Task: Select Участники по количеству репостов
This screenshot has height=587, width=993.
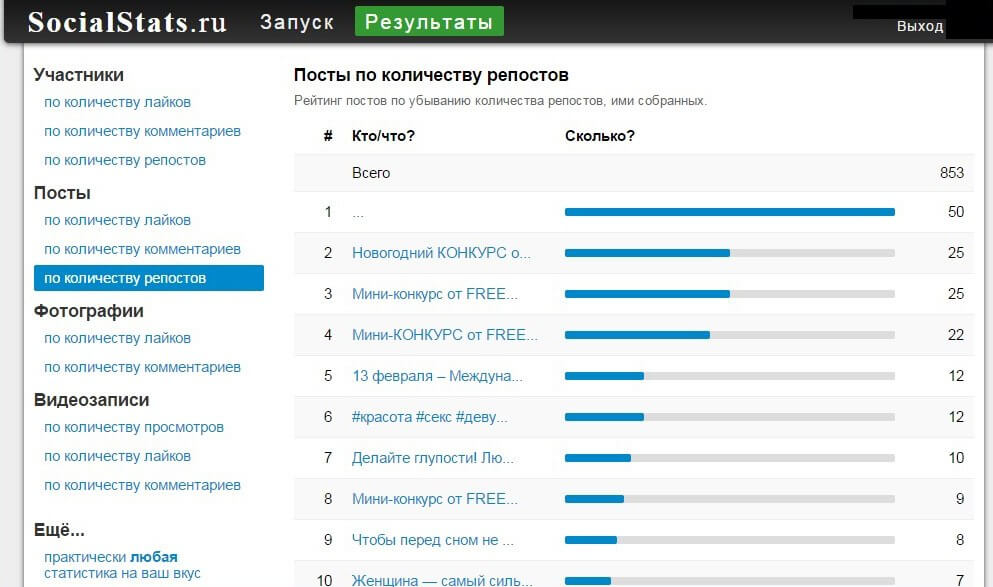Action: coord(125,160)
